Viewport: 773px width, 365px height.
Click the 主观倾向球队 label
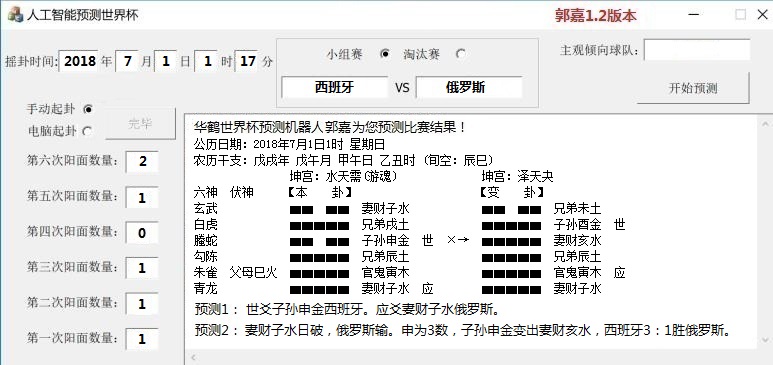pos(599,50)
